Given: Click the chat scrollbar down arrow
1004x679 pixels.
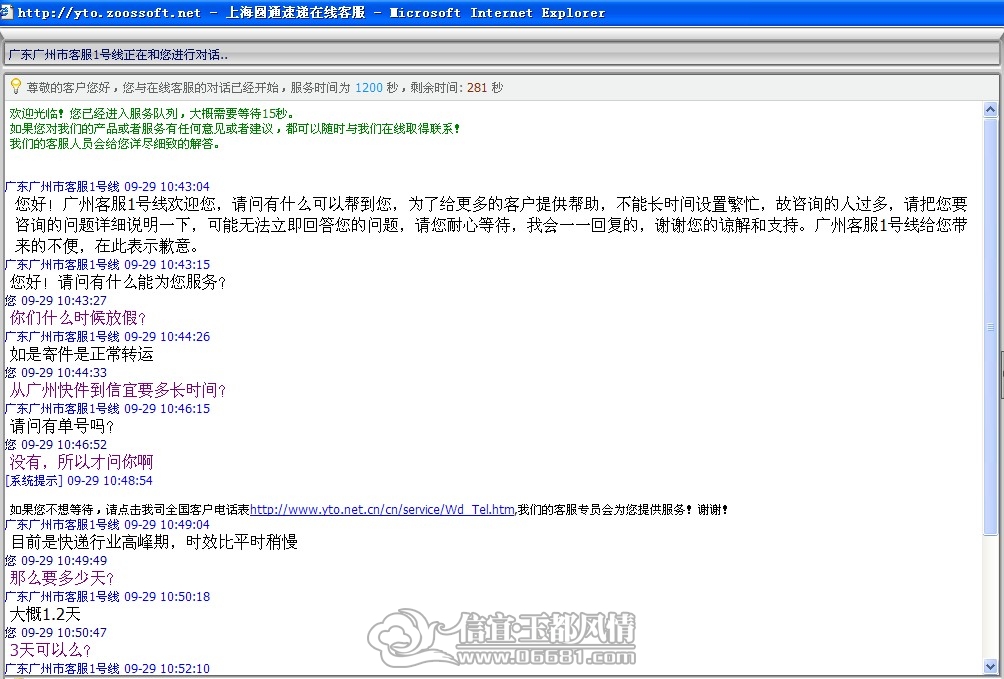Looking at the screenshot, I should point(990,667).
